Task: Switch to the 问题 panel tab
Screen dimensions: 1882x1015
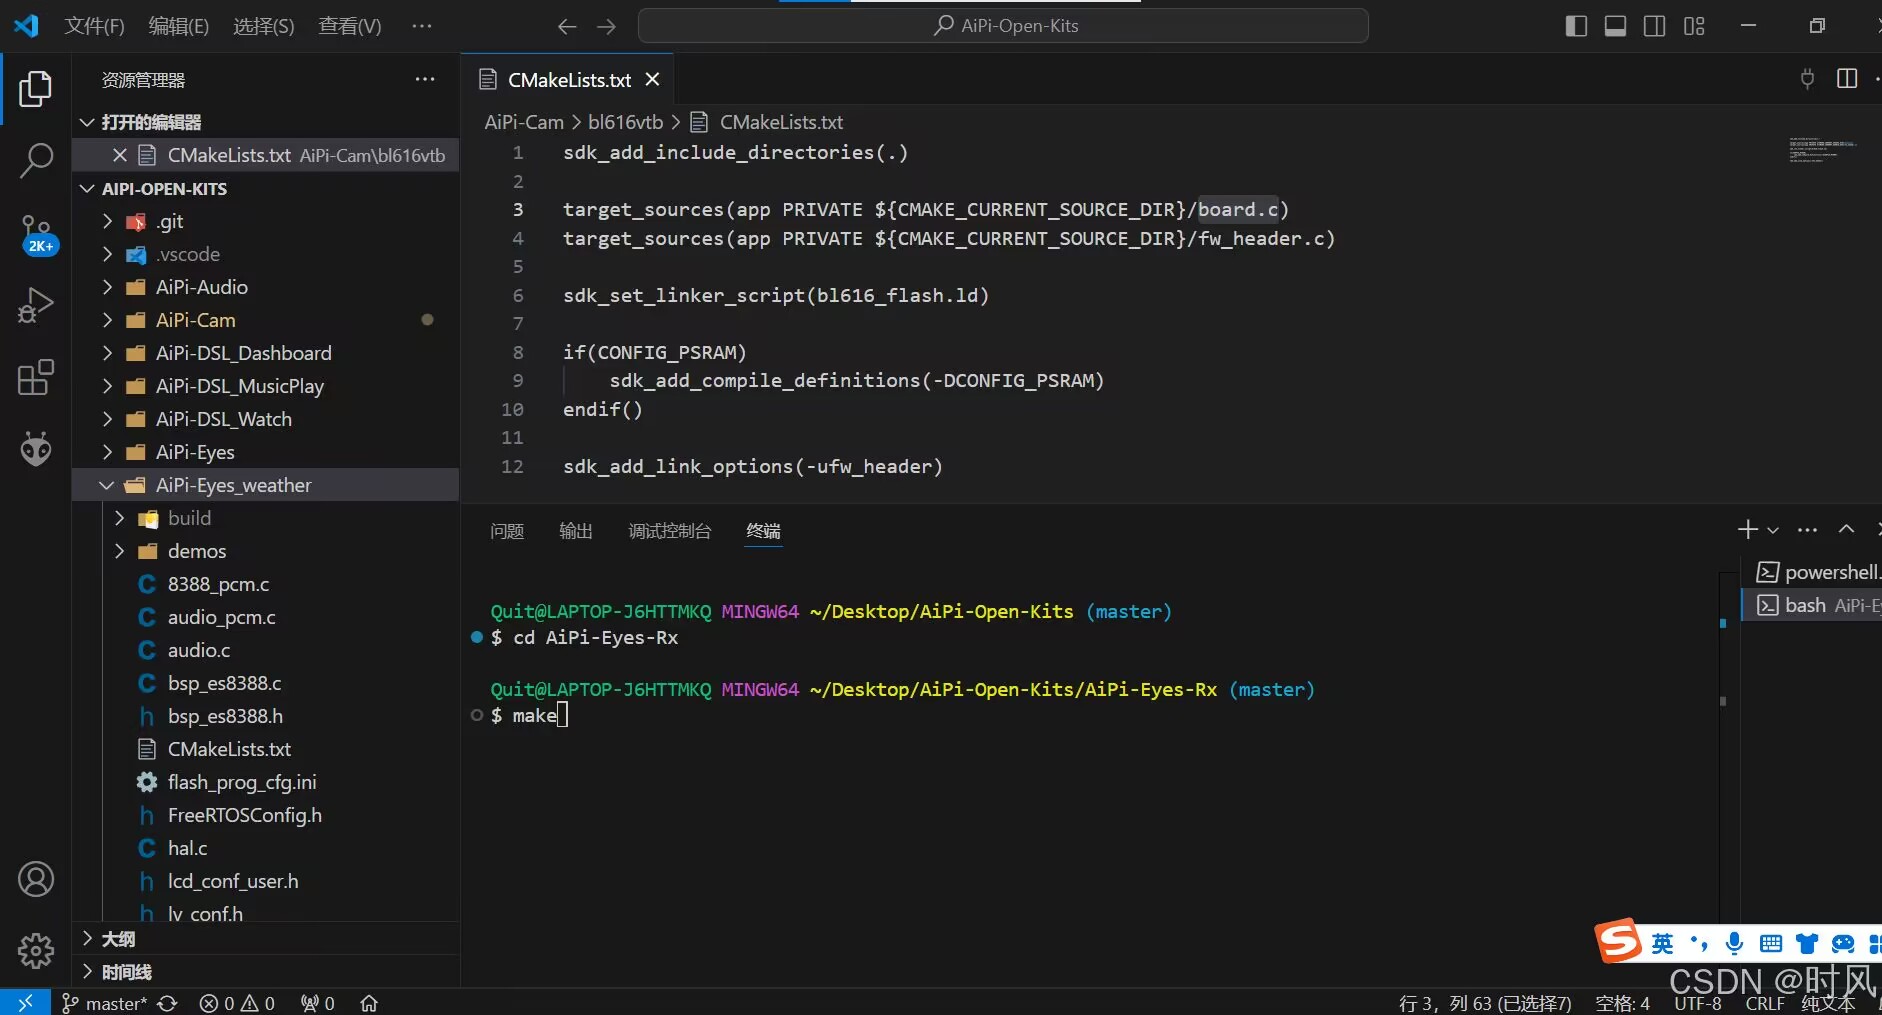Action: coord(507,531)
